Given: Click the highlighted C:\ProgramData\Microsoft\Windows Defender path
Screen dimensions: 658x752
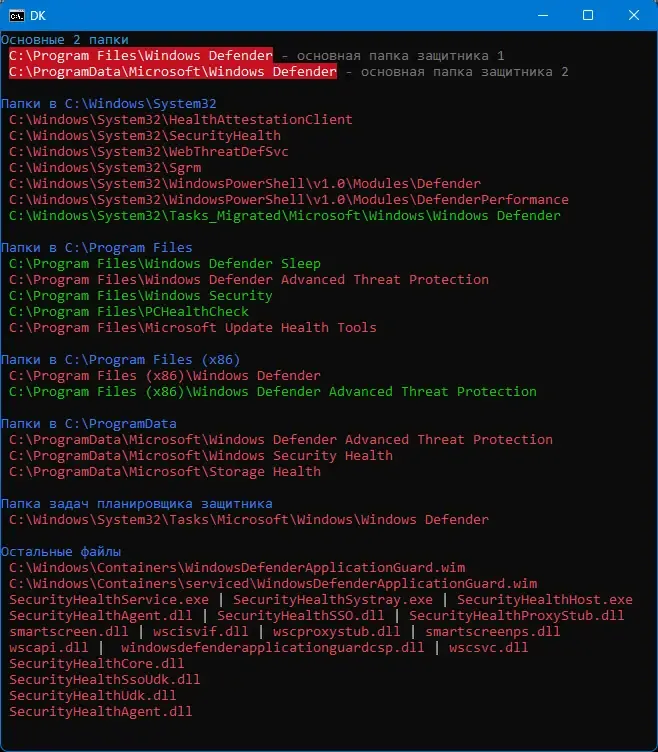Looking at the screenshot, I should [173, 72].
